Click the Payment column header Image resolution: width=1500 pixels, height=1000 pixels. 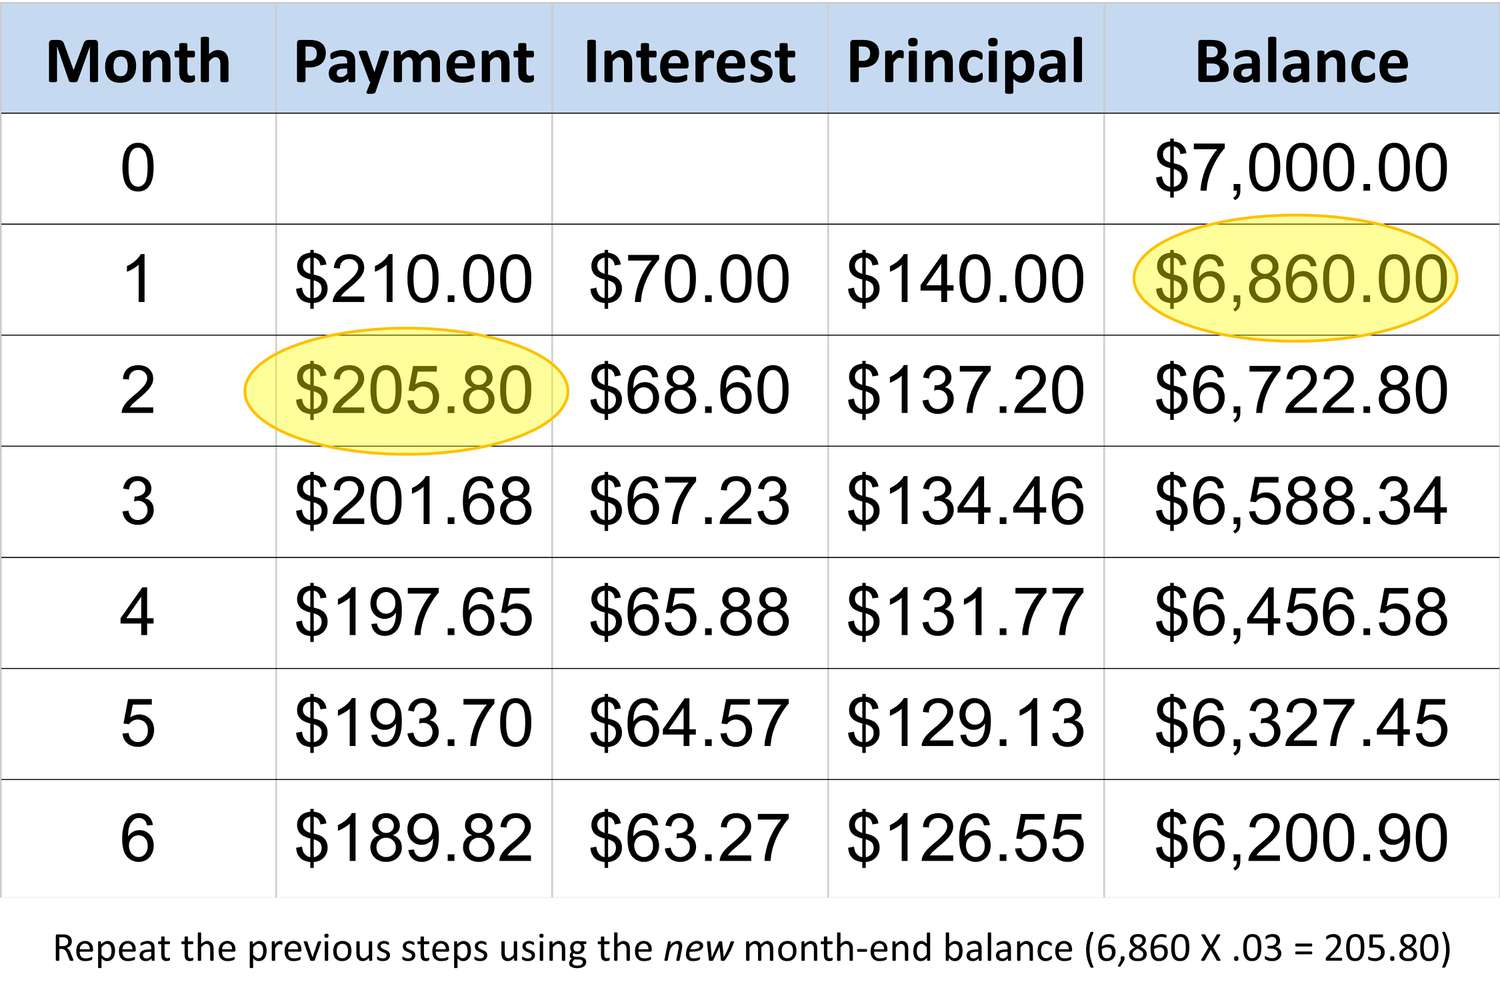pyautogui.click(x=414, y=62)
